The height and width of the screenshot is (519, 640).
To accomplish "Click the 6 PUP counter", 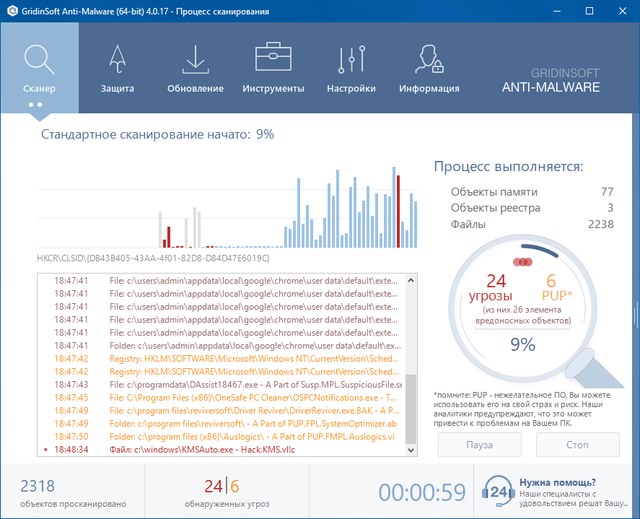I will (x=551, y=288).
